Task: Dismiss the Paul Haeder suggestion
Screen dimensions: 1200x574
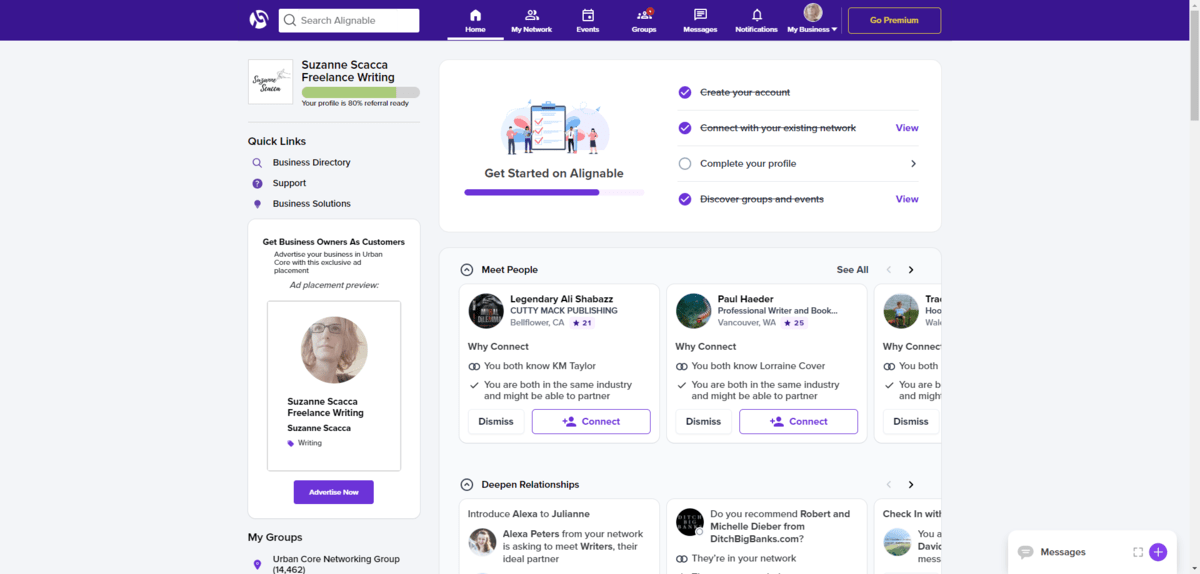Action: click(703, 421)
